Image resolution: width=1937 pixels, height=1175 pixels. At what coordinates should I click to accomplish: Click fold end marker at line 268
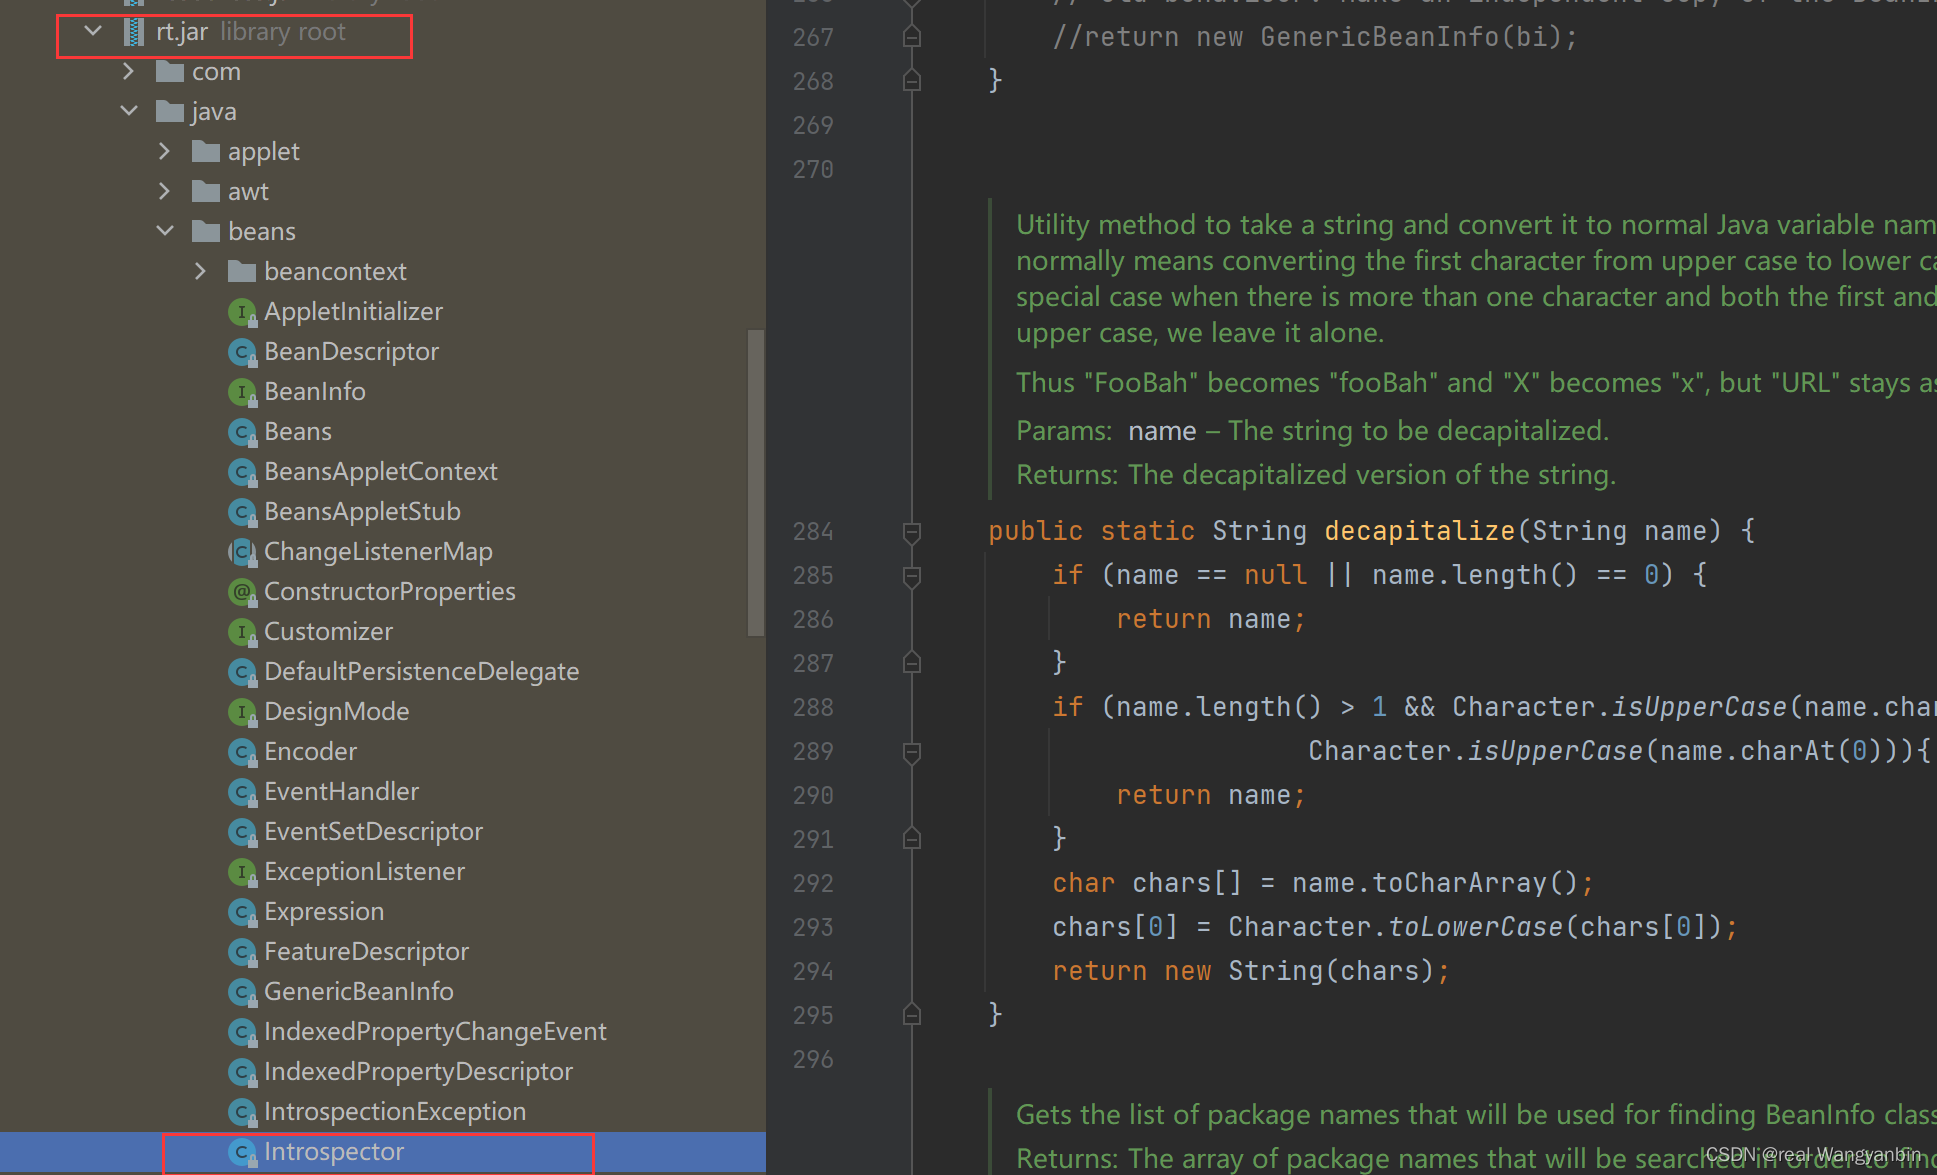point(912,80)
